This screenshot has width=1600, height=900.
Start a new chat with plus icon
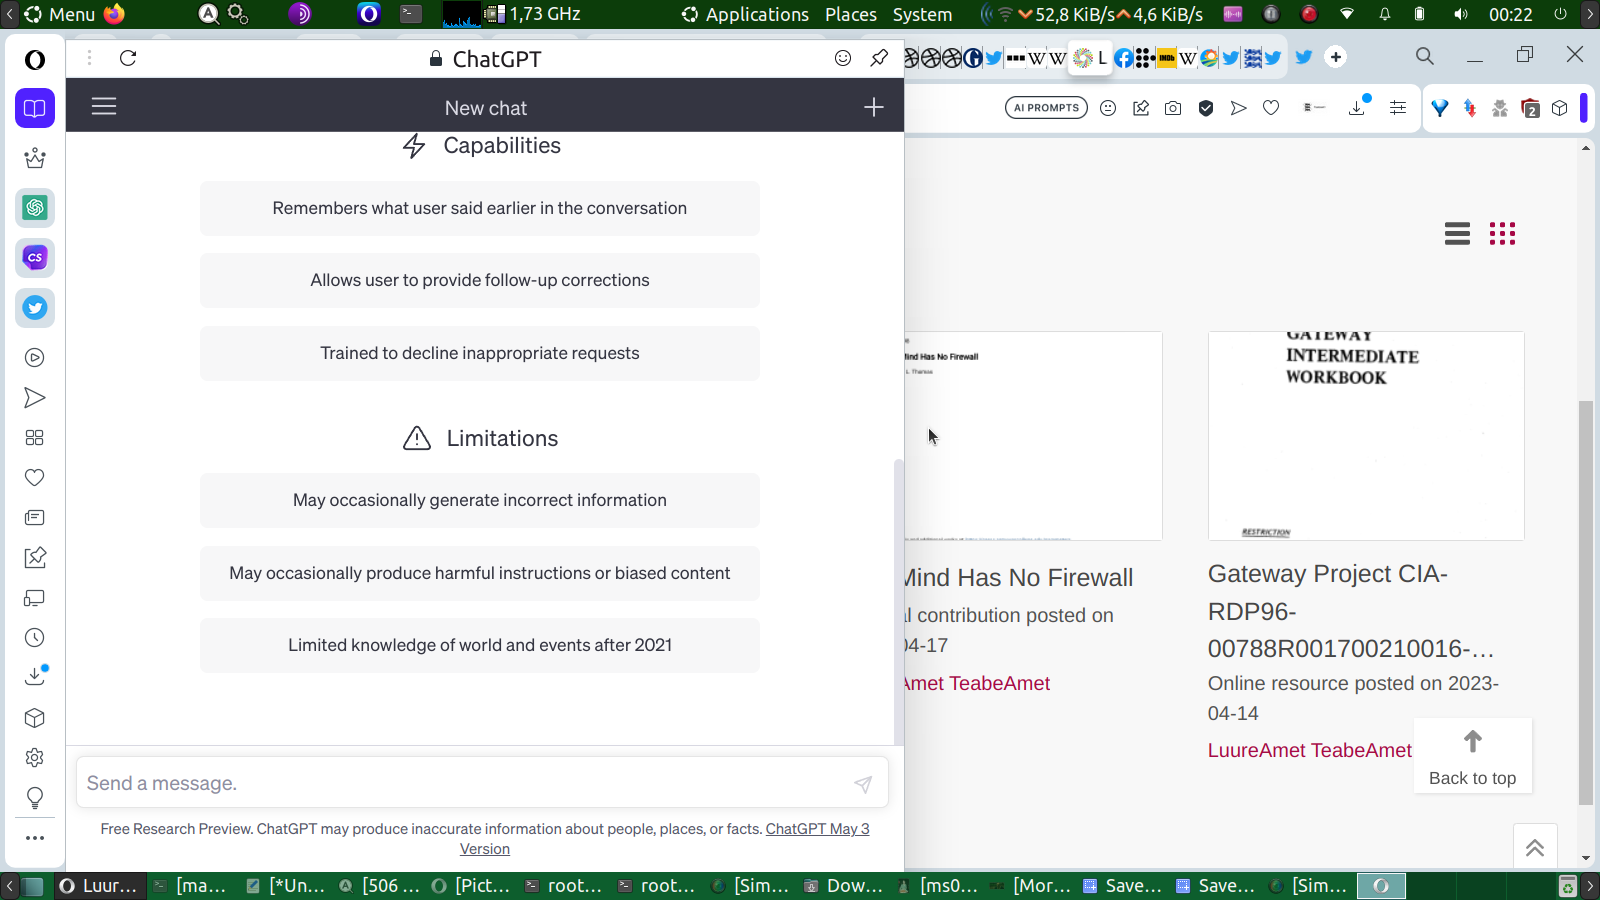pos(874,107)
